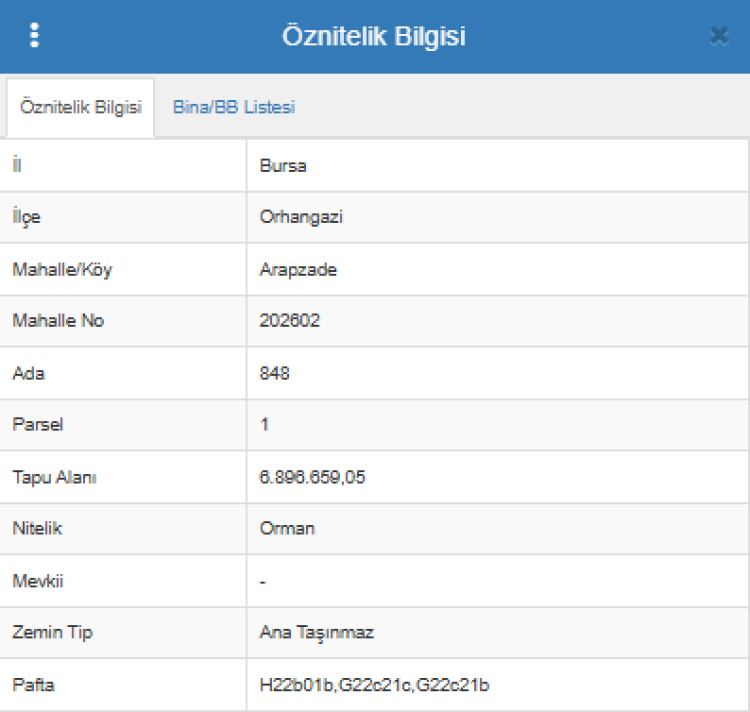Click the Mahalle/Köy field label
Viewport: 750px width, 712px height.
tap(62, 269)
